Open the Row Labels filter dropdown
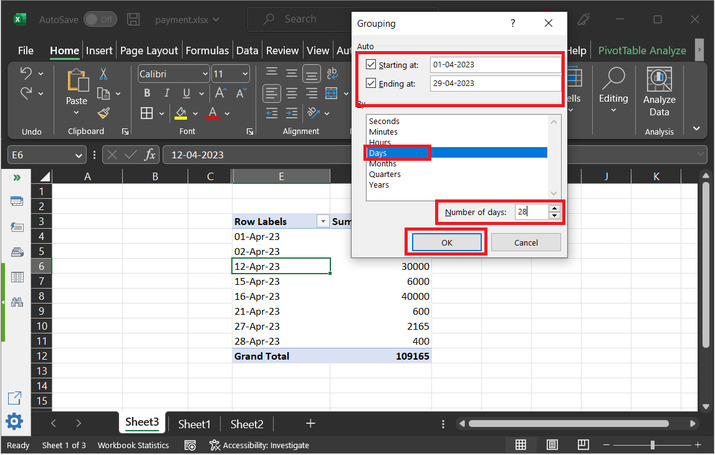Image resolution: width=715 pixels, height=455 pixels. (322, 221)
